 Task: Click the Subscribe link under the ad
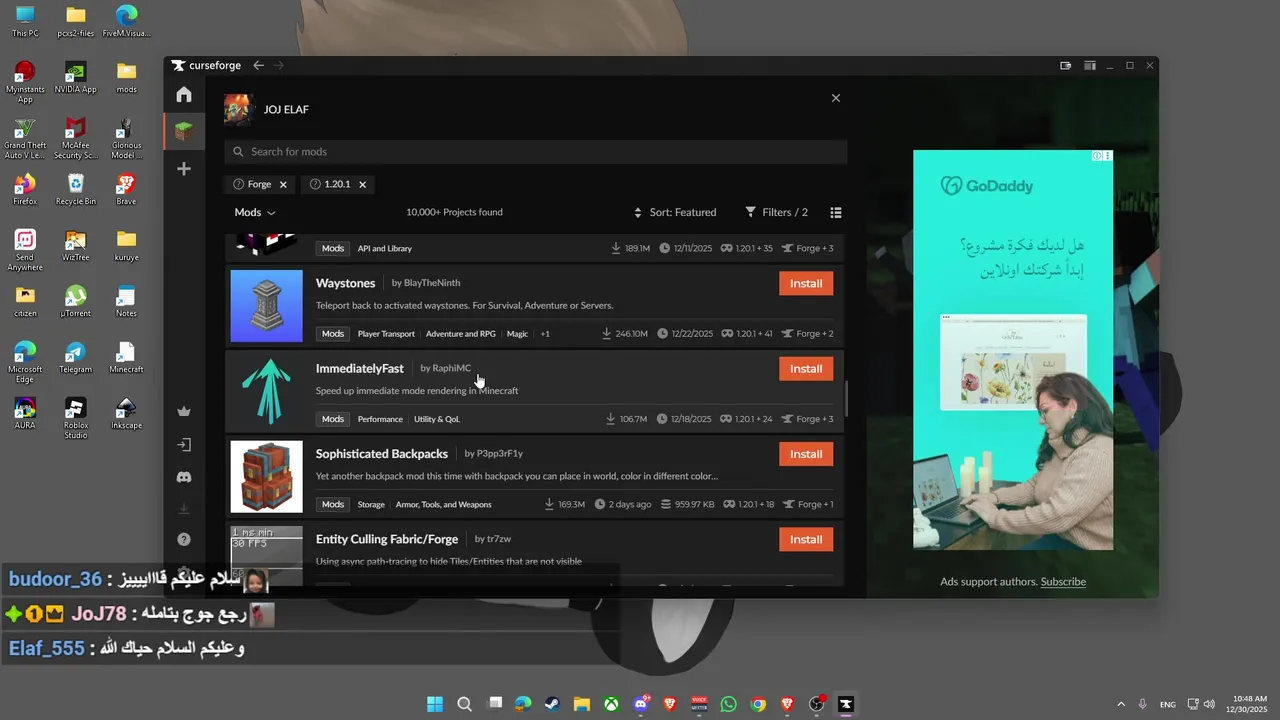click(1063, 582)
